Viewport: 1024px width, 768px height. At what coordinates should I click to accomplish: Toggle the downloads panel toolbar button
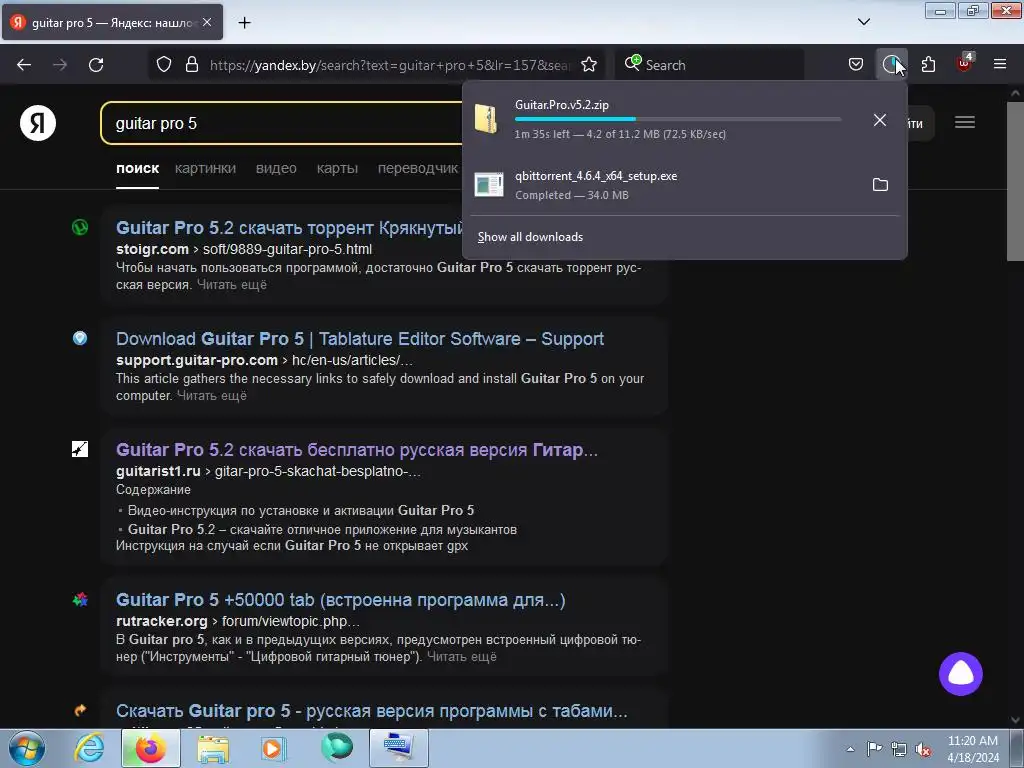[891, 65]
